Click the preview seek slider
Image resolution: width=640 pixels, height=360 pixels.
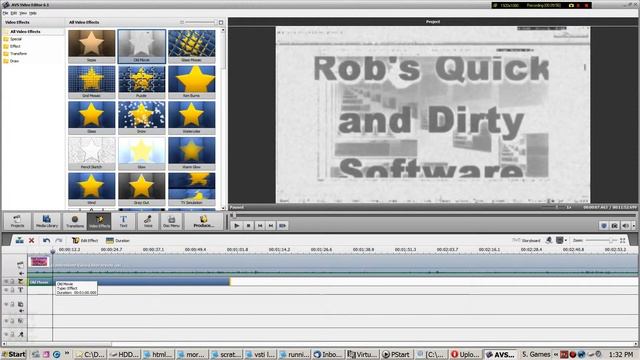[x=433, y=215]
